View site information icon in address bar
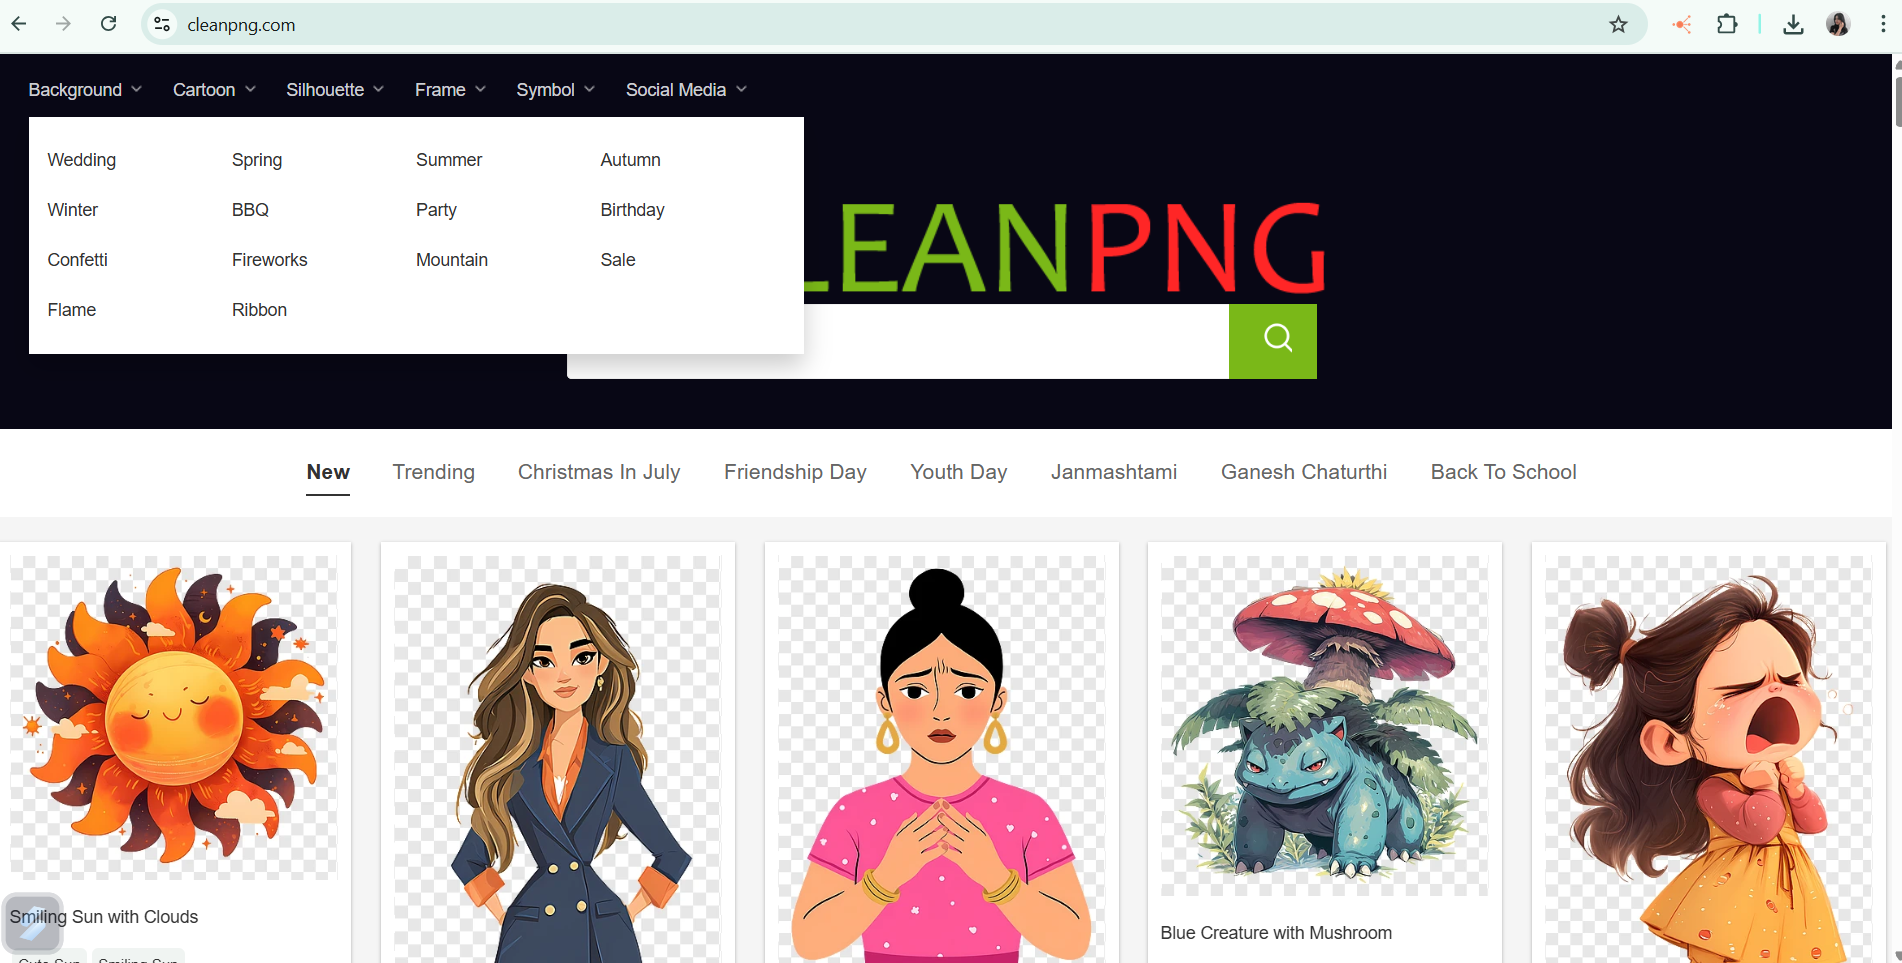 point(162,25)
